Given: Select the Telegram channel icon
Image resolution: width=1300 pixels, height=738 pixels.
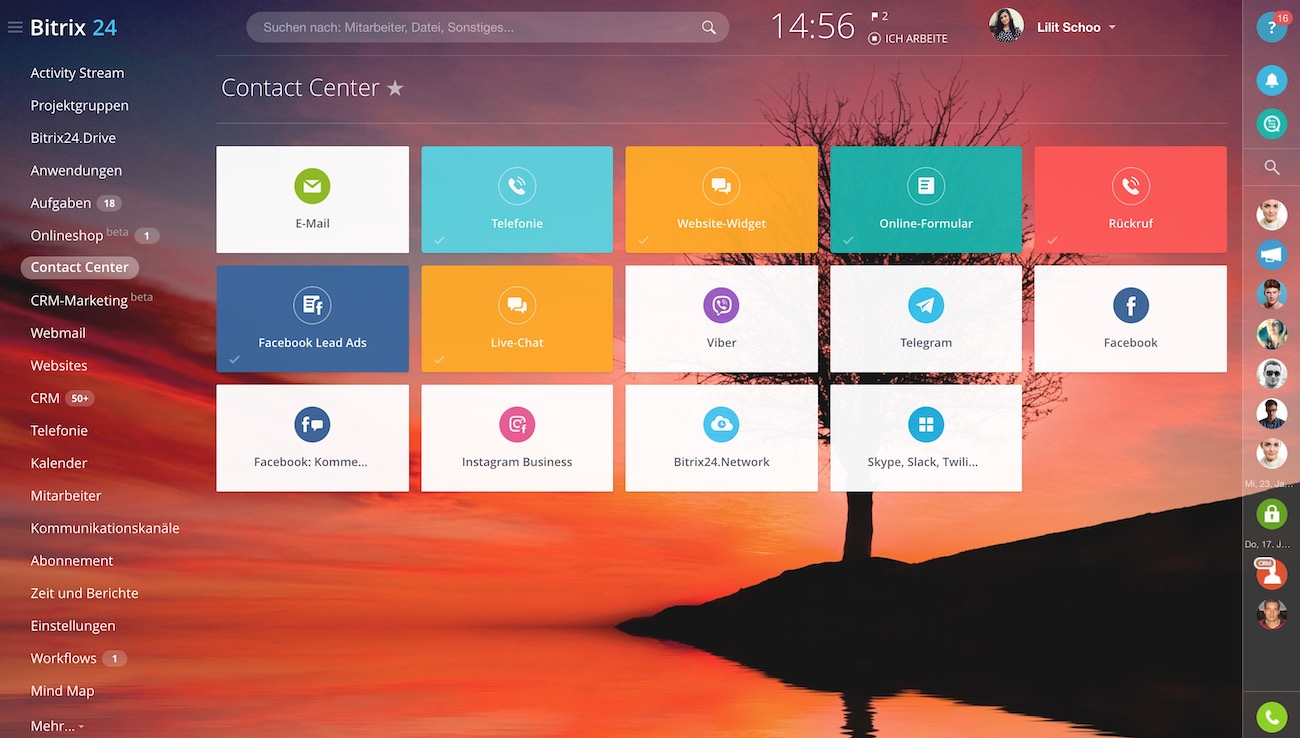Looking at the screenshot, I should pos(925,306).
